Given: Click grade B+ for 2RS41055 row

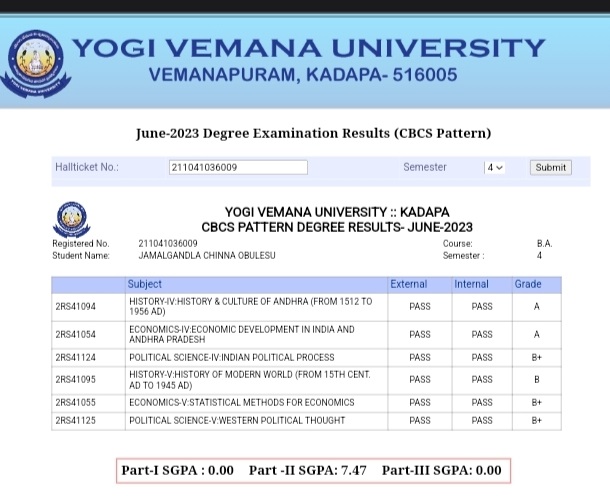Looking at the screenshot, I should point(536,403).
